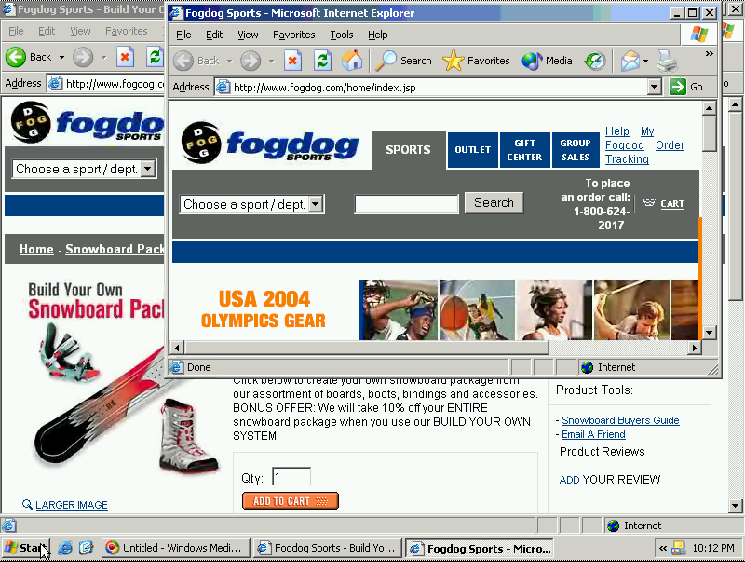Click Search button on fogdog page
745x562 pixels.
[x=494, y=203]
